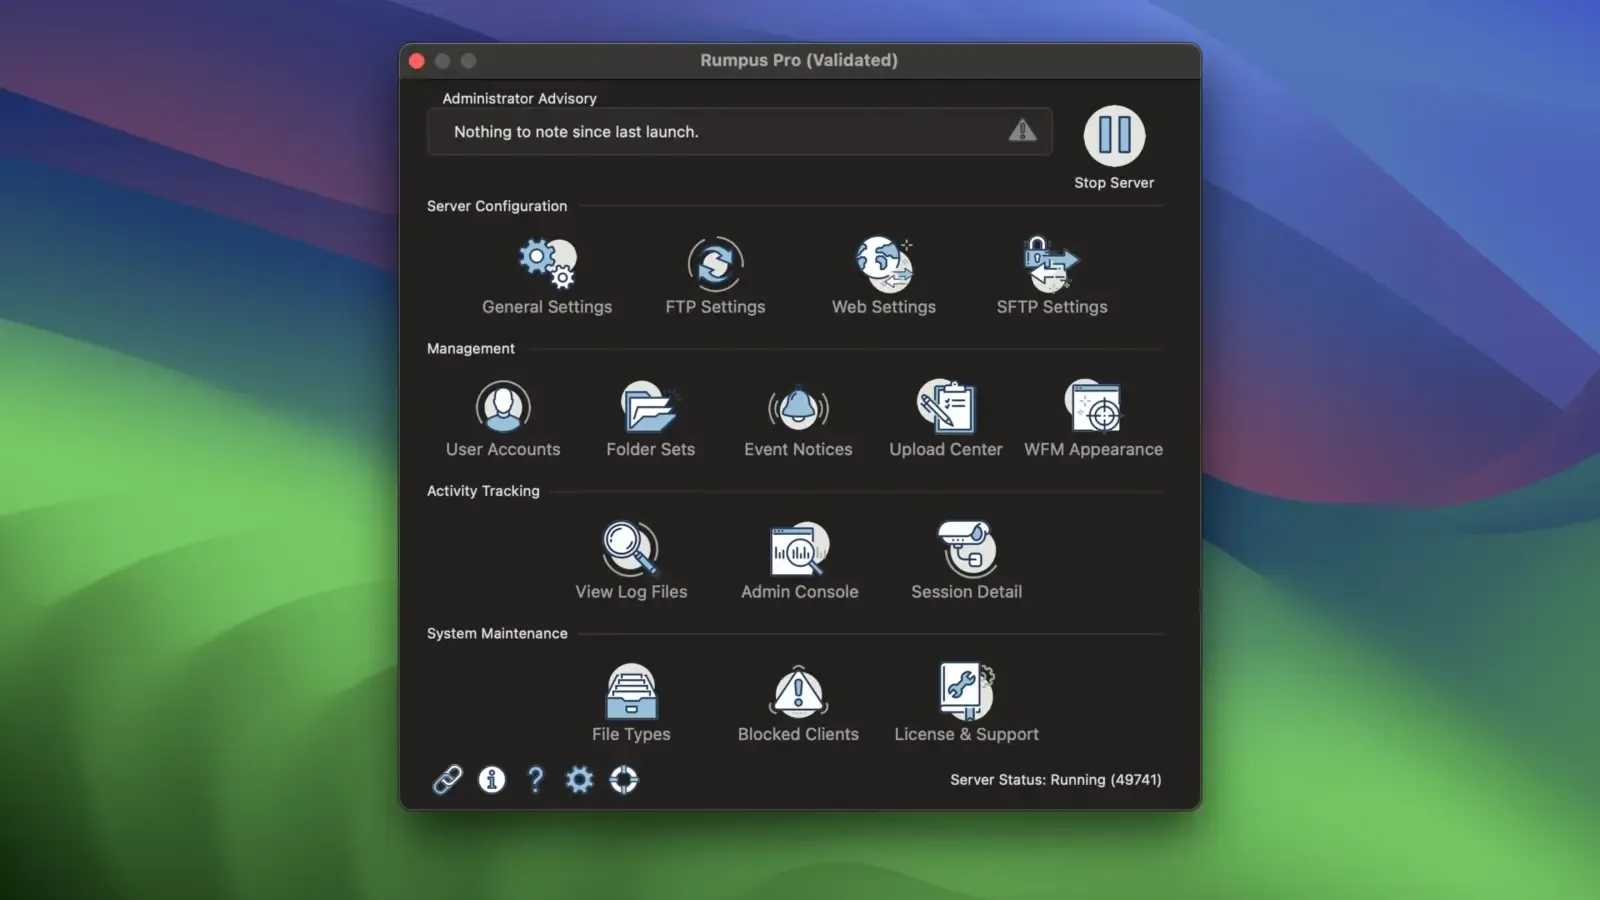Open the Admin Console
Image resolution: width=1600 pixels, height=900 pixels.
point(798,549)
